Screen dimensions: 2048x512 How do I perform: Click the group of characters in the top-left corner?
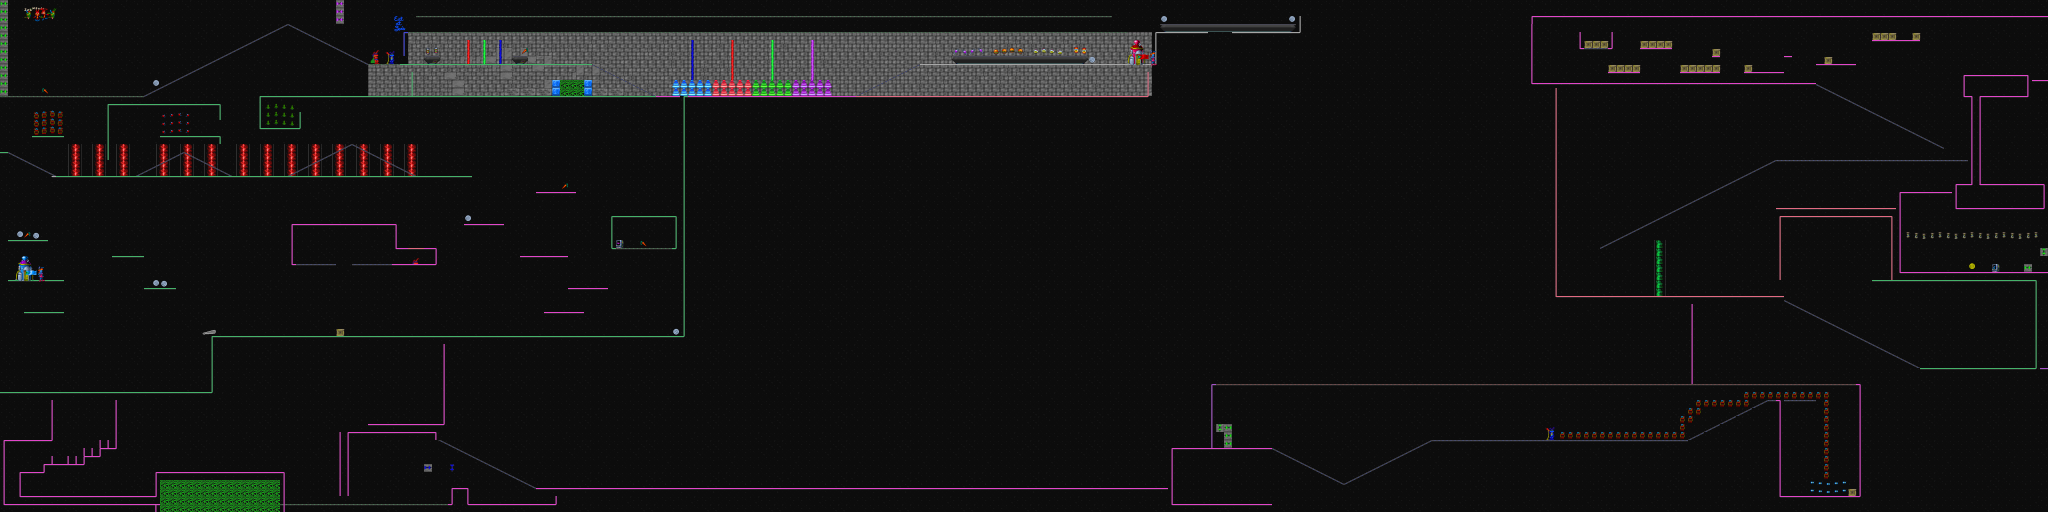[x=40, y=14]
